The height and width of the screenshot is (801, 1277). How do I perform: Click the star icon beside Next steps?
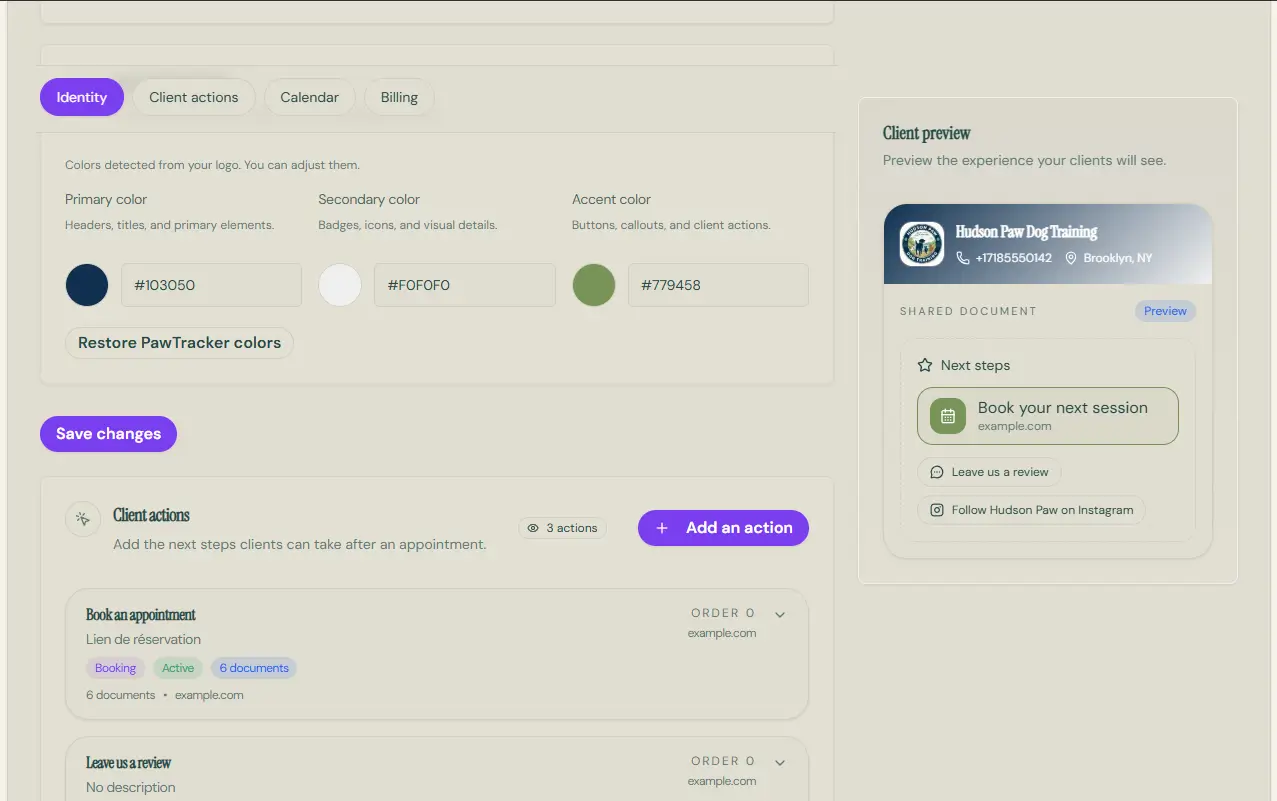click(x=925, y=365)
